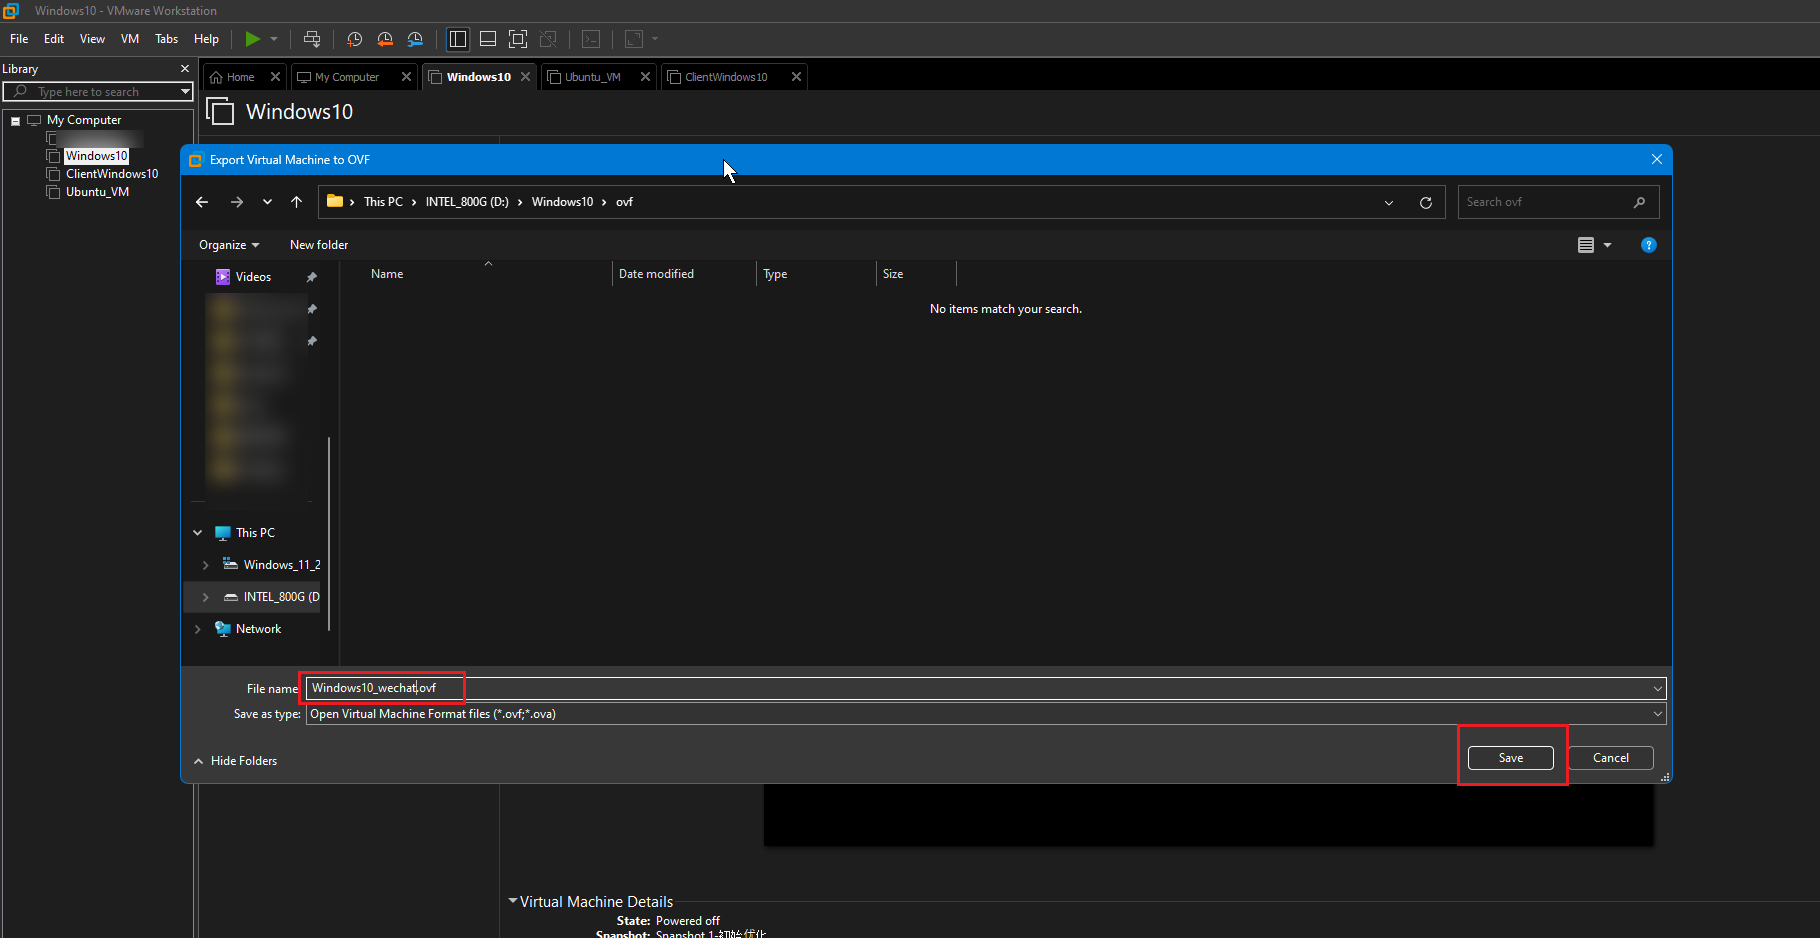Open the snapshot manager
This screenshot has height=938, width=1820.
[415, 39]
